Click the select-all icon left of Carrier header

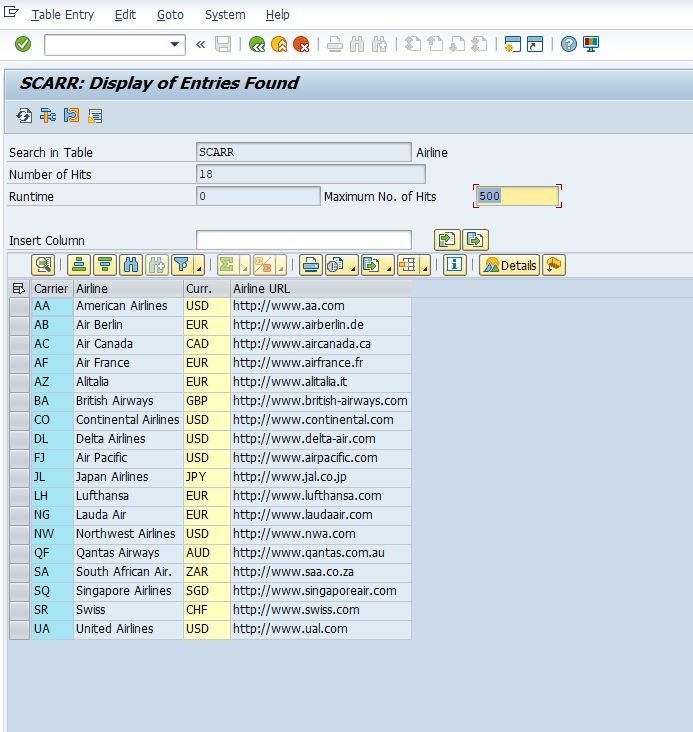click(19, 289)
